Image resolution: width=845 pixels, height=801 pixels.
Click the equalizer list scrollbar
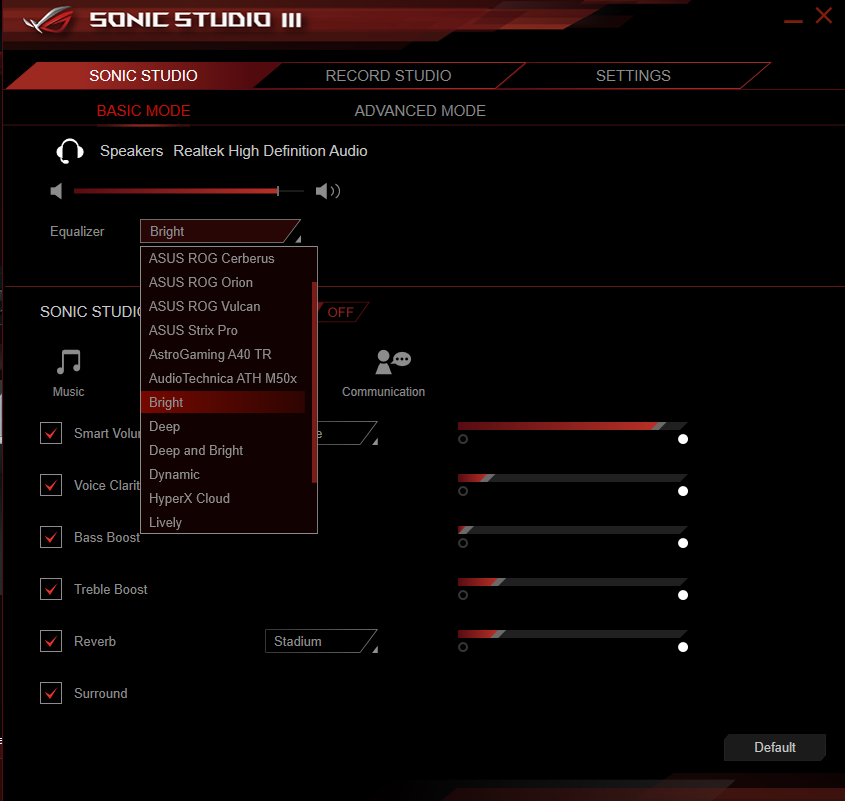[x=314, y=382]
